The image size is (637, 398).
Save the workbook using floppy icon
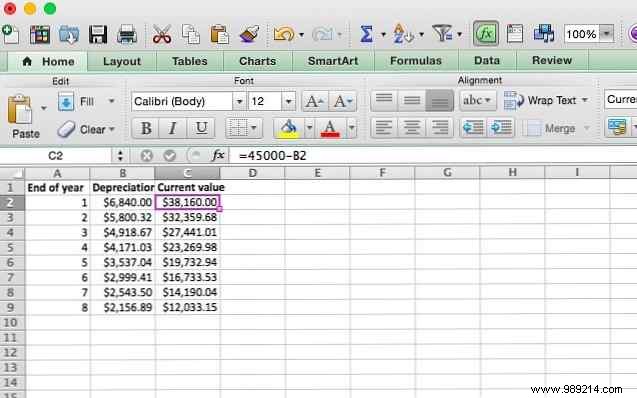pyautogui.click(x=98, y=34)
